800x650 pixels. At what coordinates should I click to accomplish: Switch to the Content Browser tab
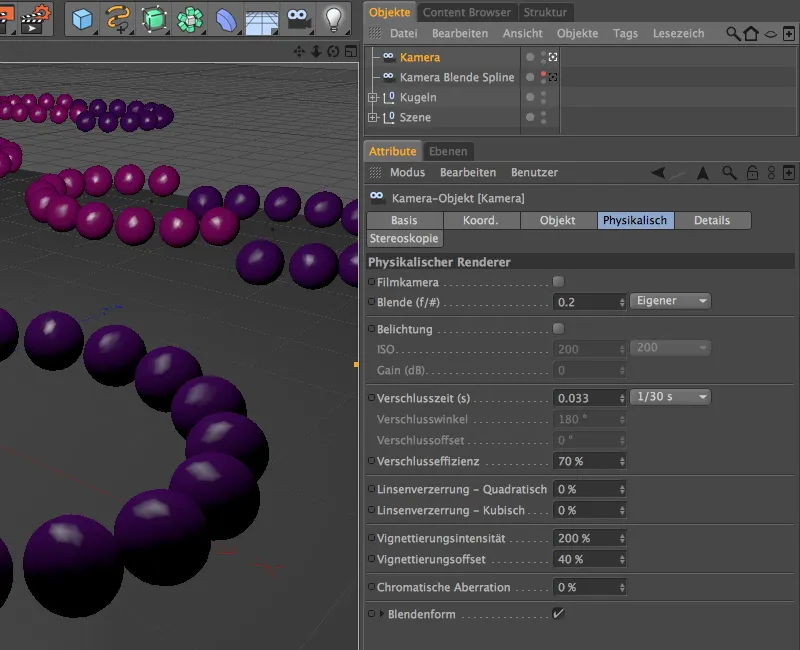[x=466, y=12]
